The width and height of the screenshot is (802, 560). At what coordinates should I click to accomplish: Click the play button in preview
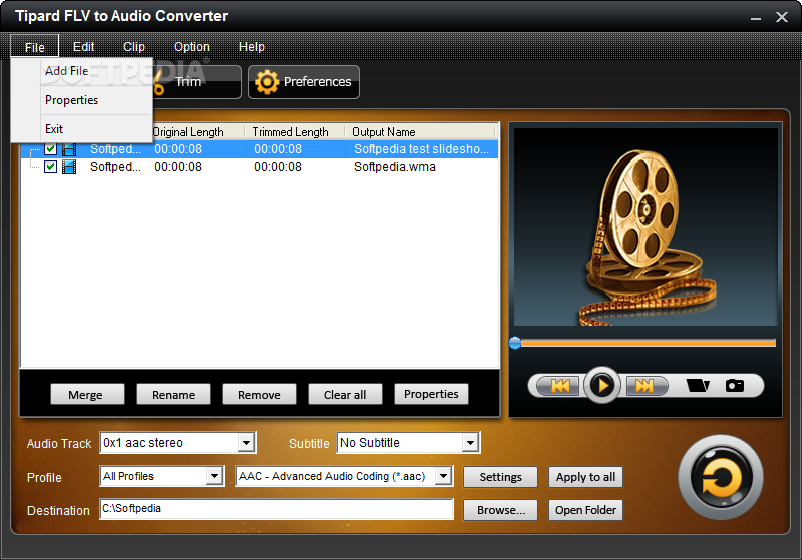coord(602,385)
